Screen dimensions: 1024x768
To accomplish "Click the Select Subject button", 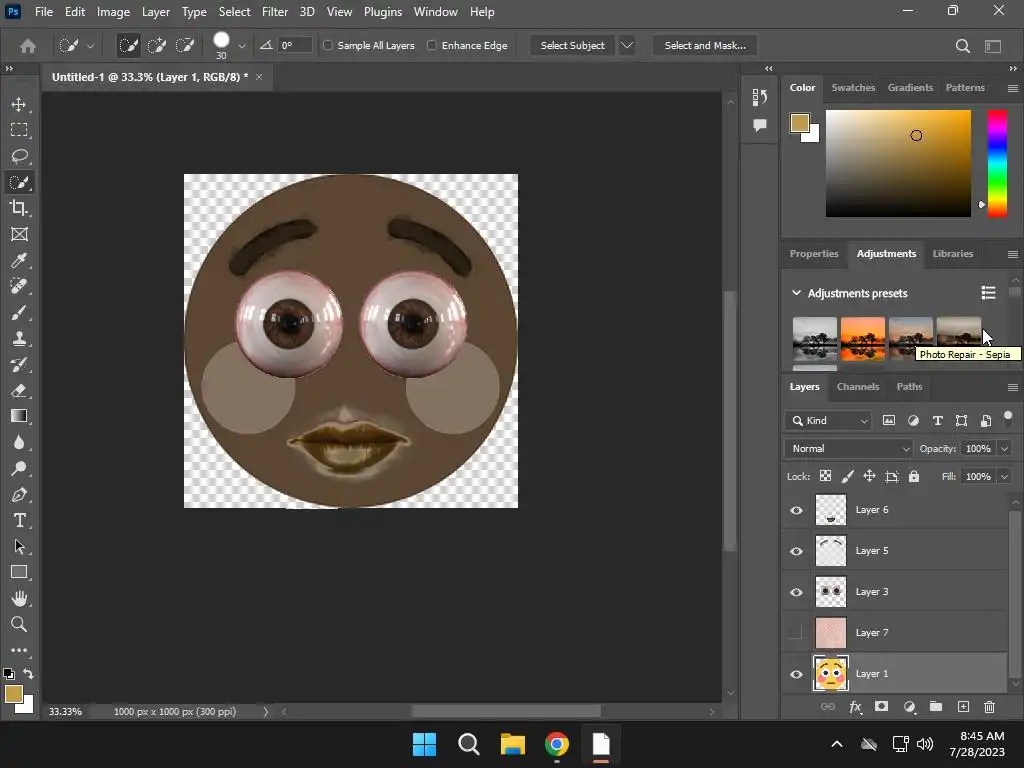I will pyautogui.click(x=572, y=46).
